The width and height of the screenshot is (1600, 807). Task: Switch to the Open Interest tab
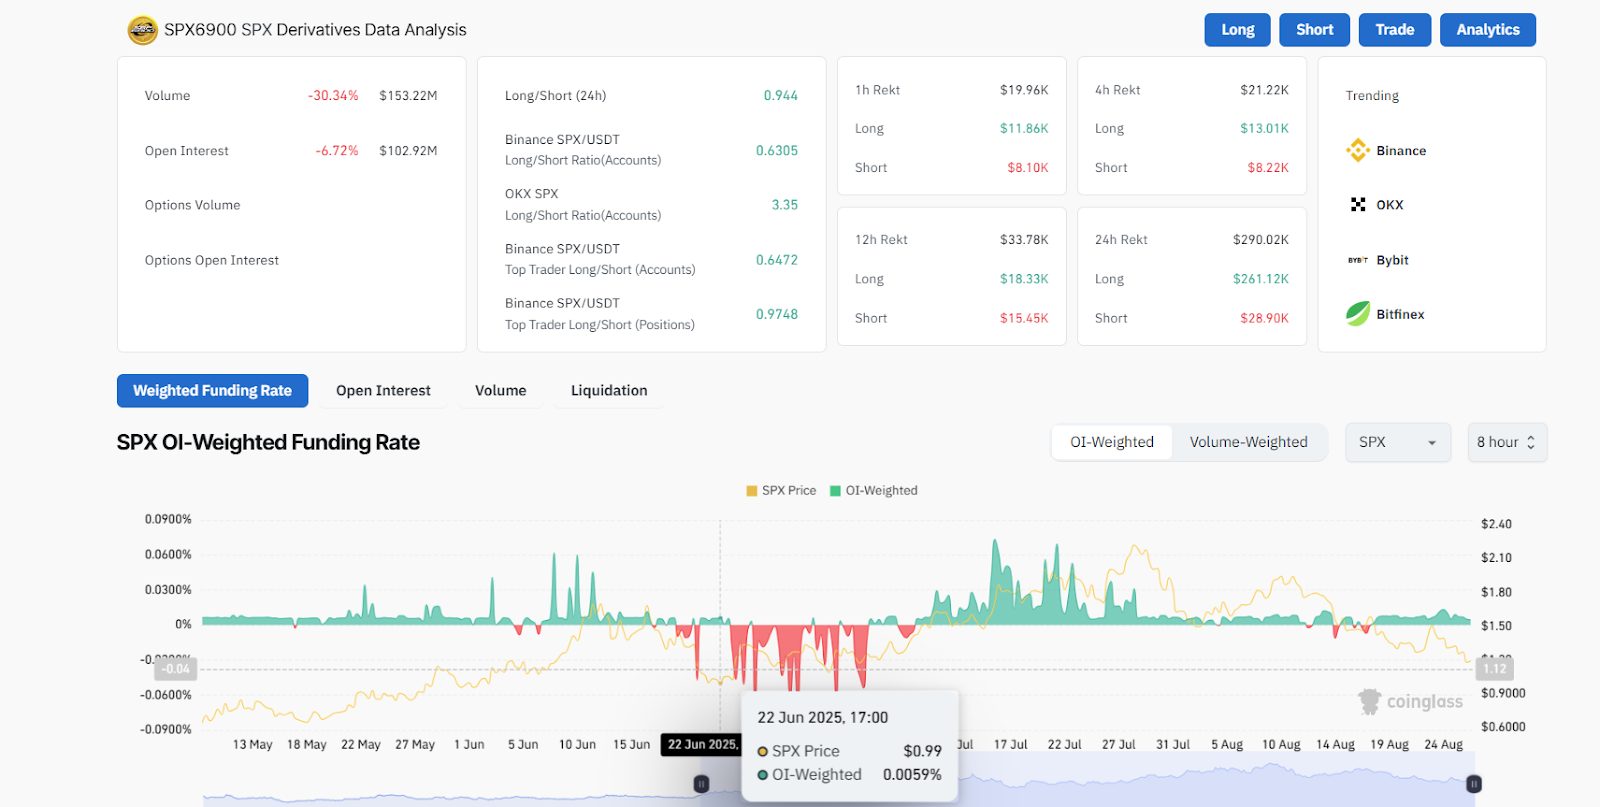(383, 391)
